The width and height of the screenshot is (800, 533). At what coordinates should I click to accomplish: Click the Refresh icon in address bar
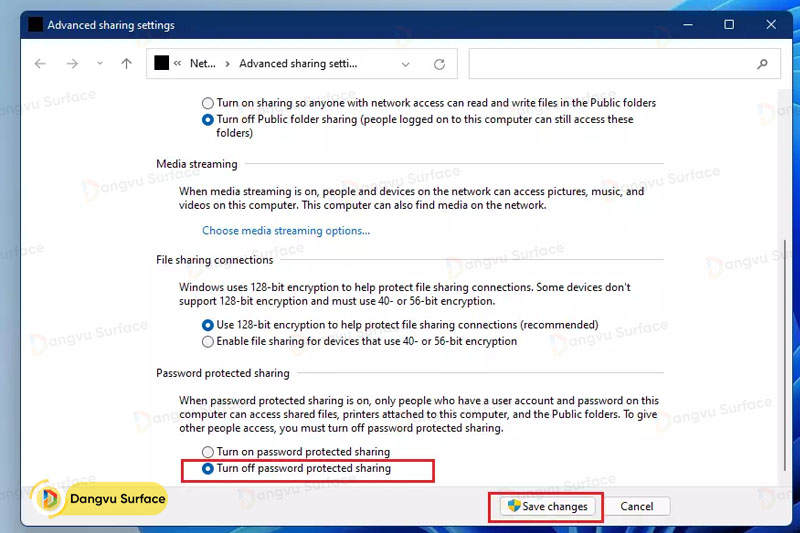(x=439, y=64)
